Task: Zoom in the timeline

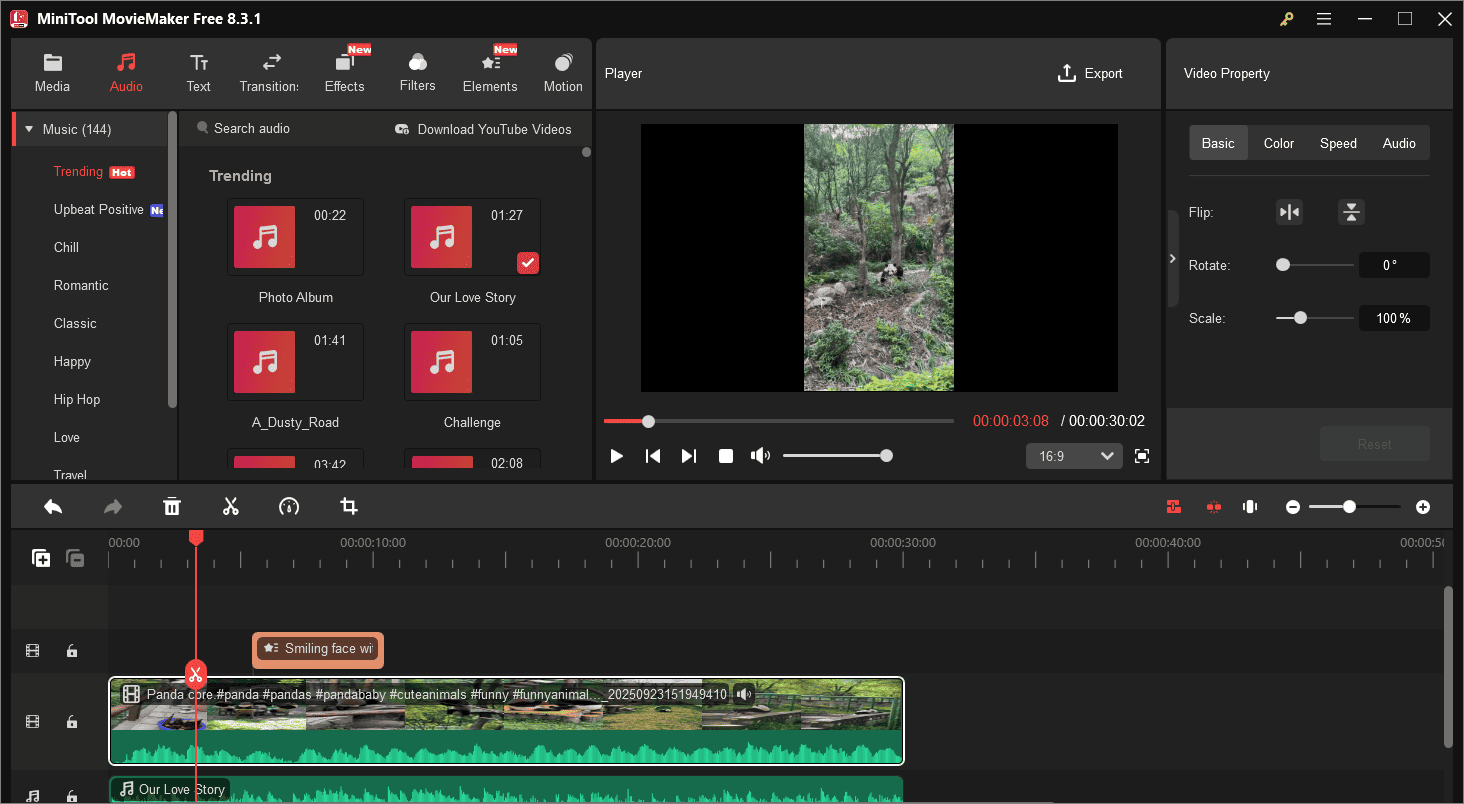Action: [1423, 507]
